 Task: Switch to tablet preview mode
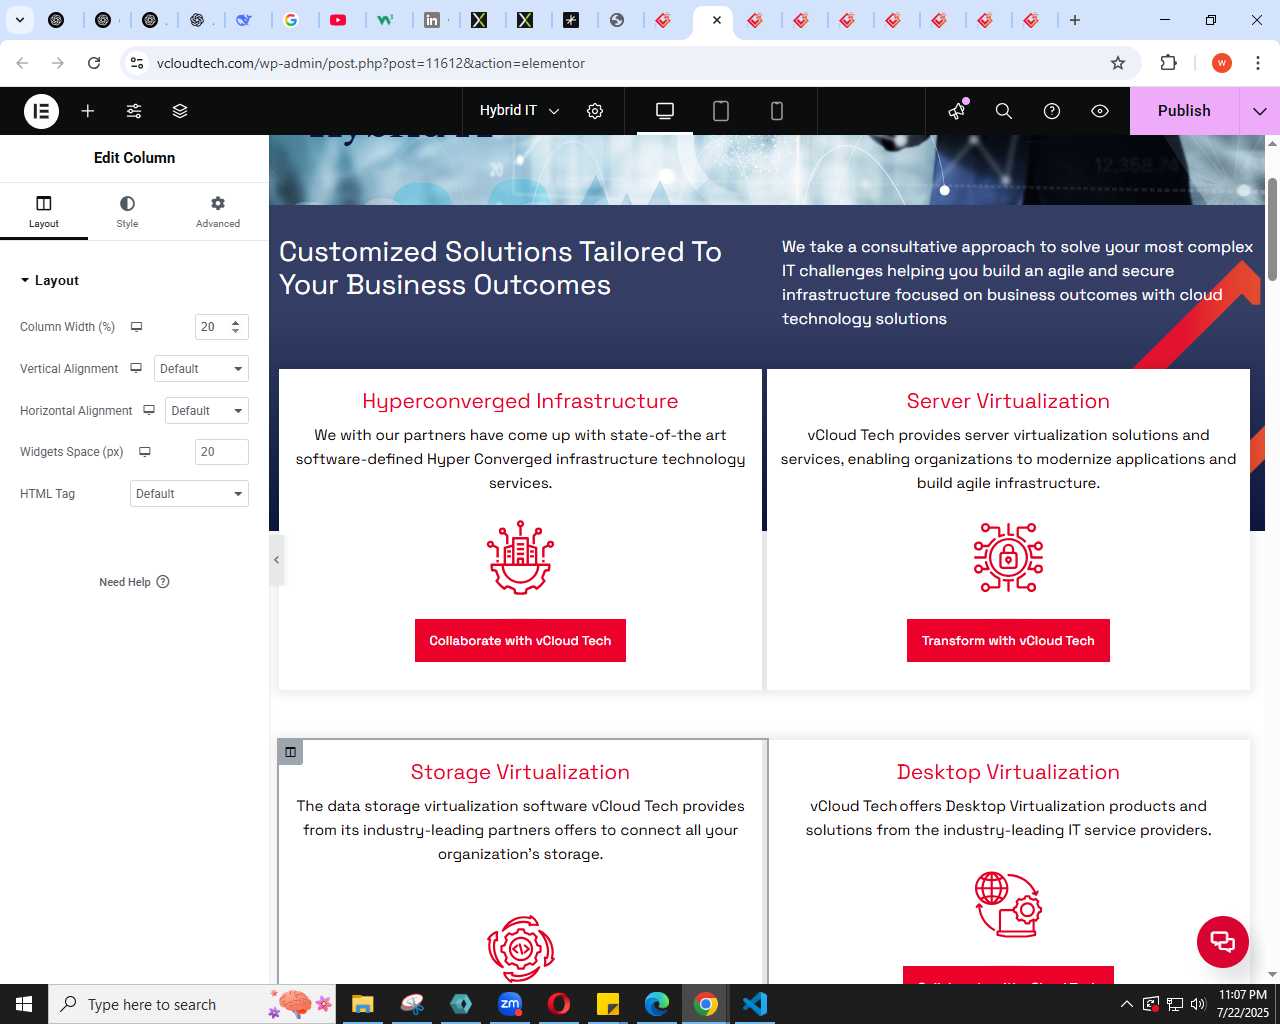721,111
